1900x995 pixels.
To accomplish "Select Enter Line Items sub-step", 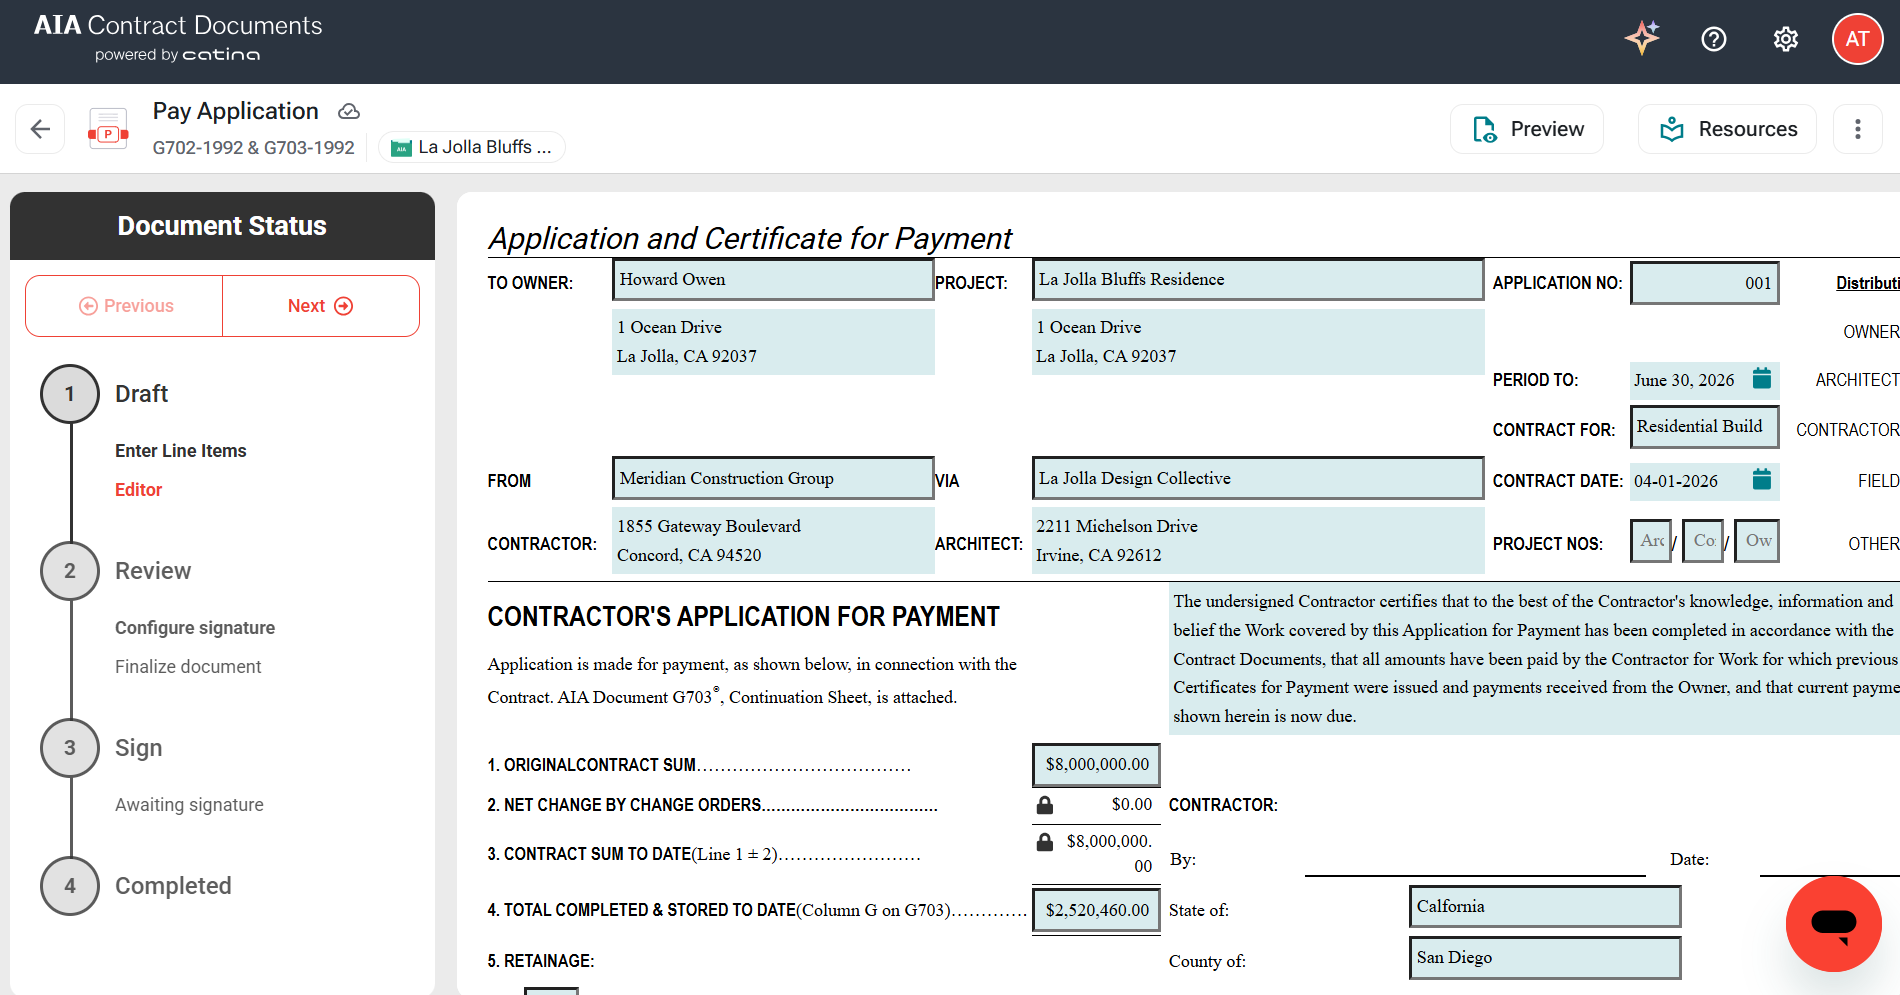I will pyautogui.click(x=180, y=451).
